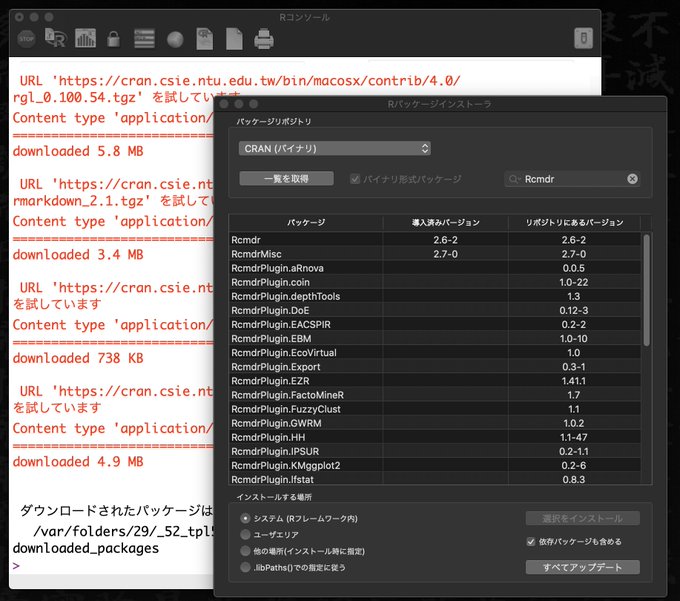Click version 1.41.1 of RcmdrPlugin.EZR
Image resolution: width=680 pixels, height=601 pixels.
click(574, 381)
